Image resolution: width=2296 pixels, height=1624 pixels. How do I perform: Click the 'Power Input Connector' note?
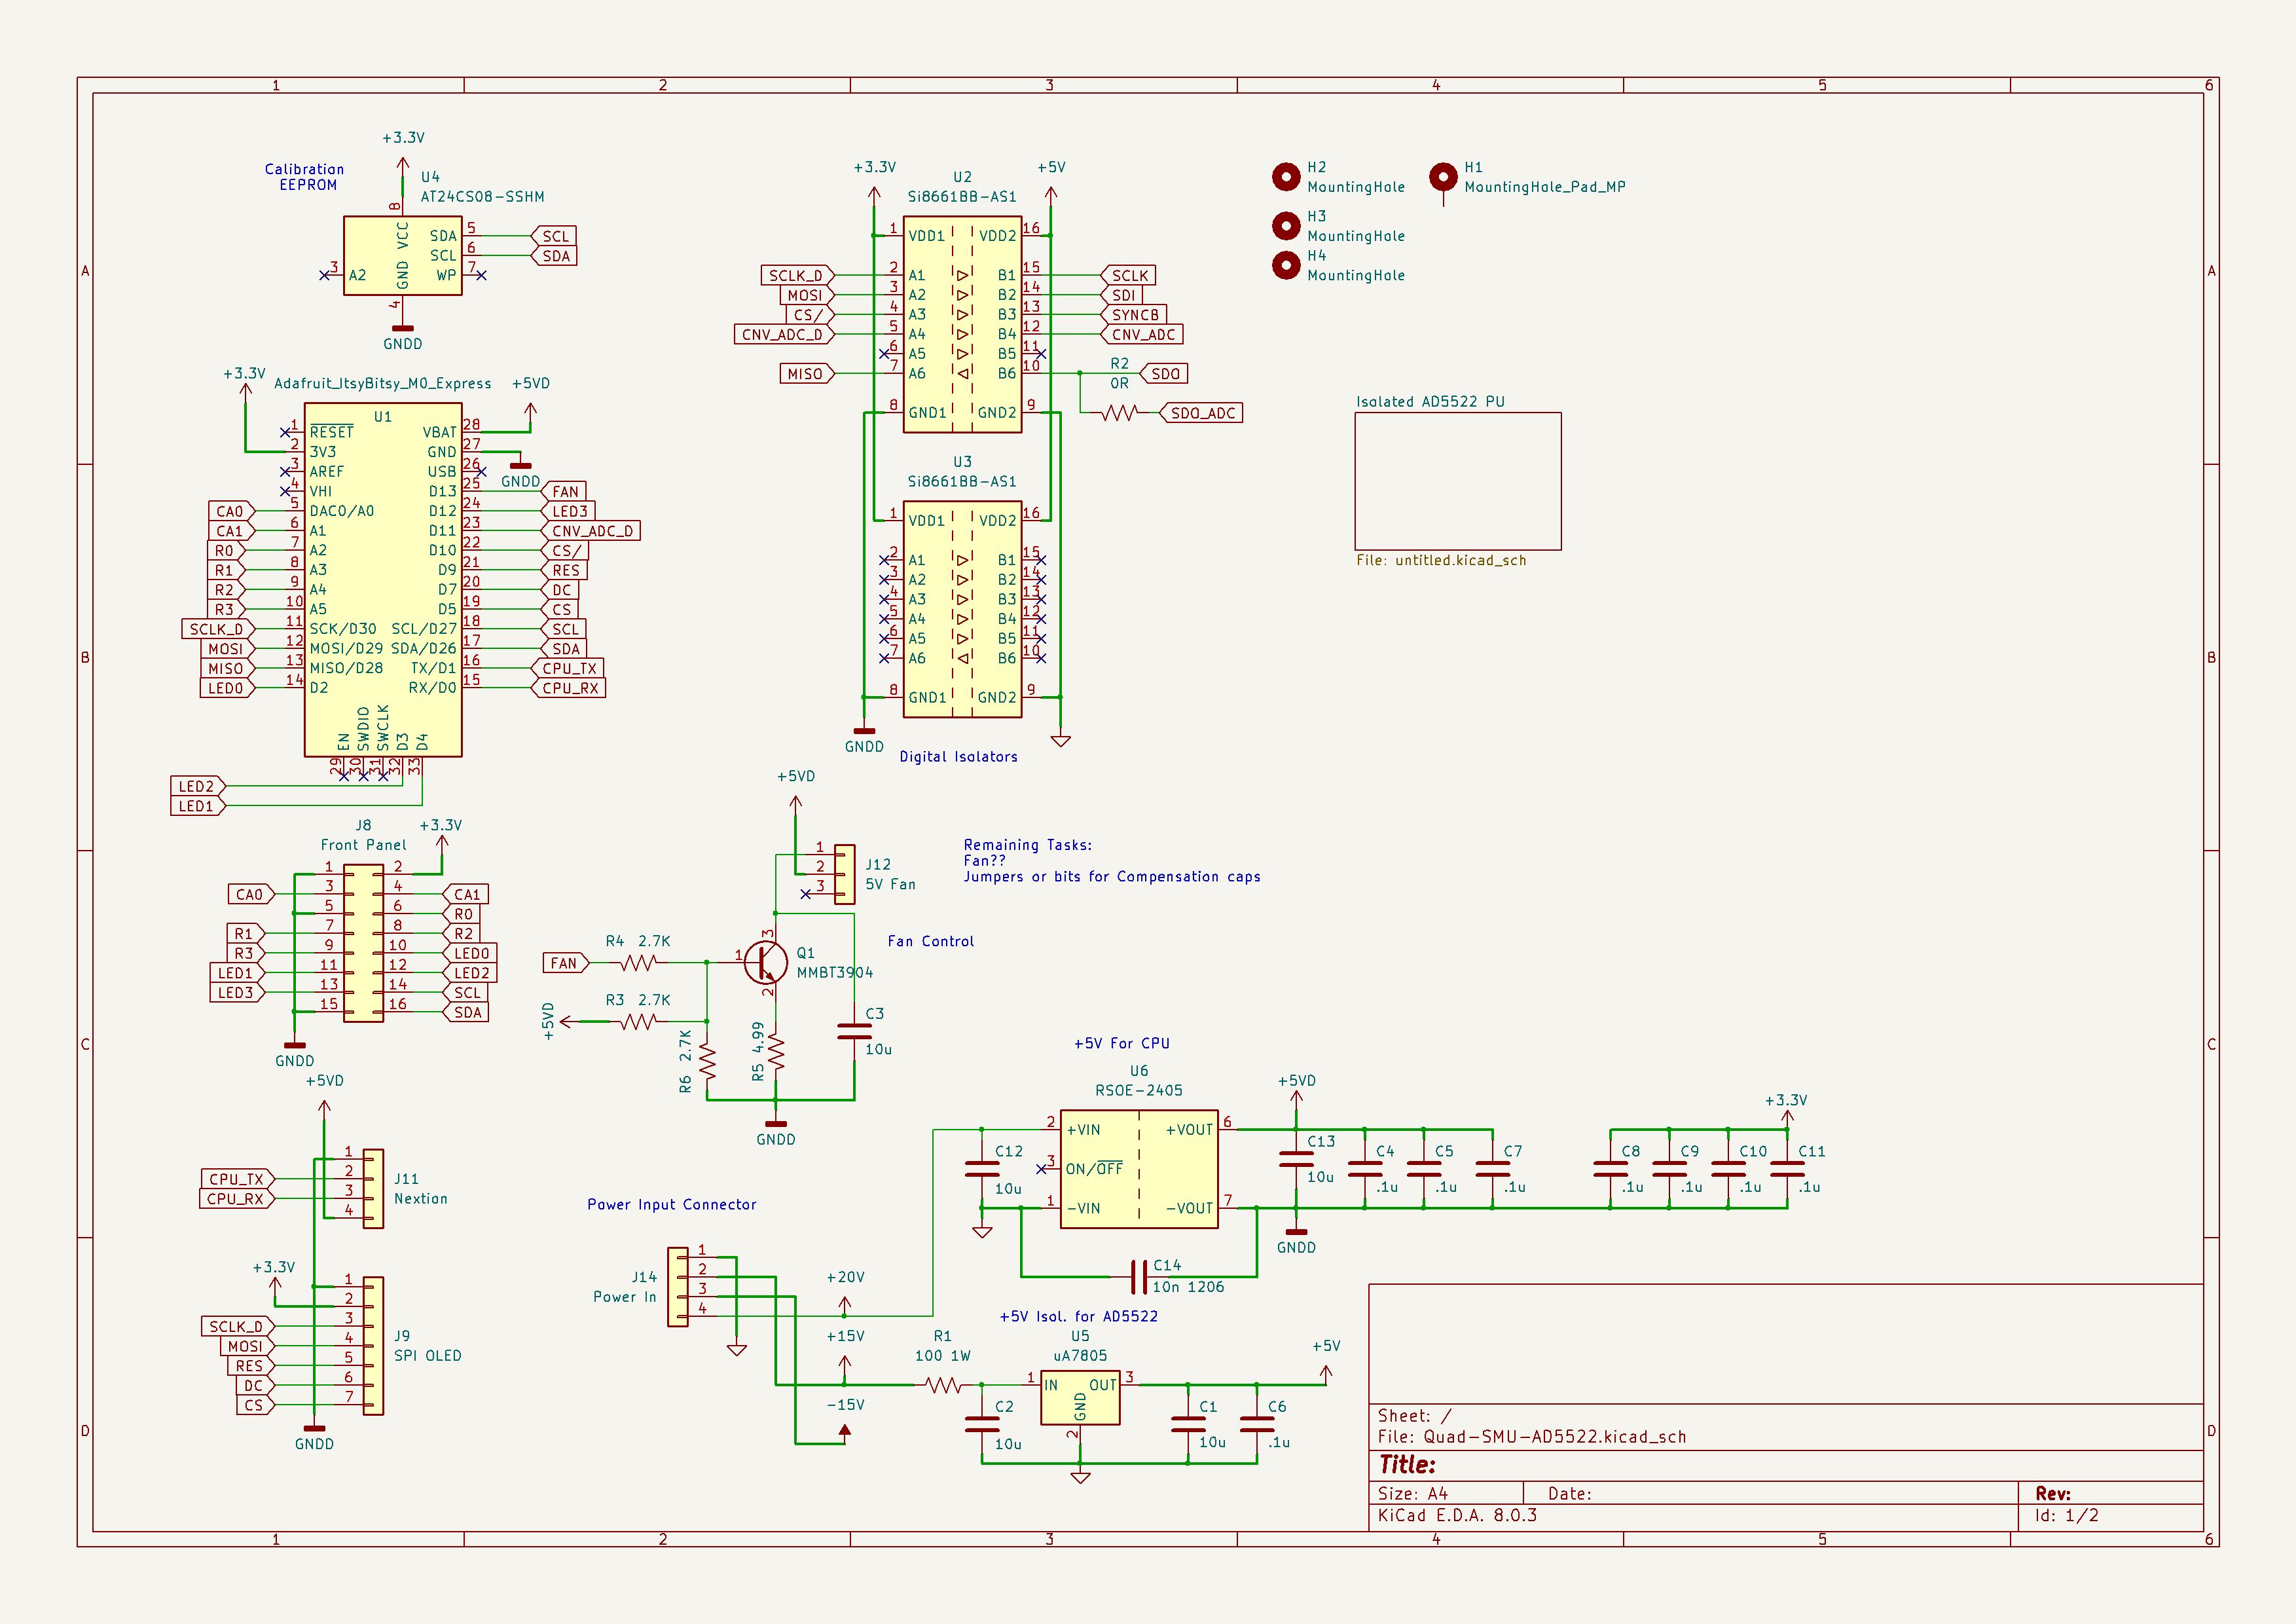pyautogui.click(x=671, y=1204)
